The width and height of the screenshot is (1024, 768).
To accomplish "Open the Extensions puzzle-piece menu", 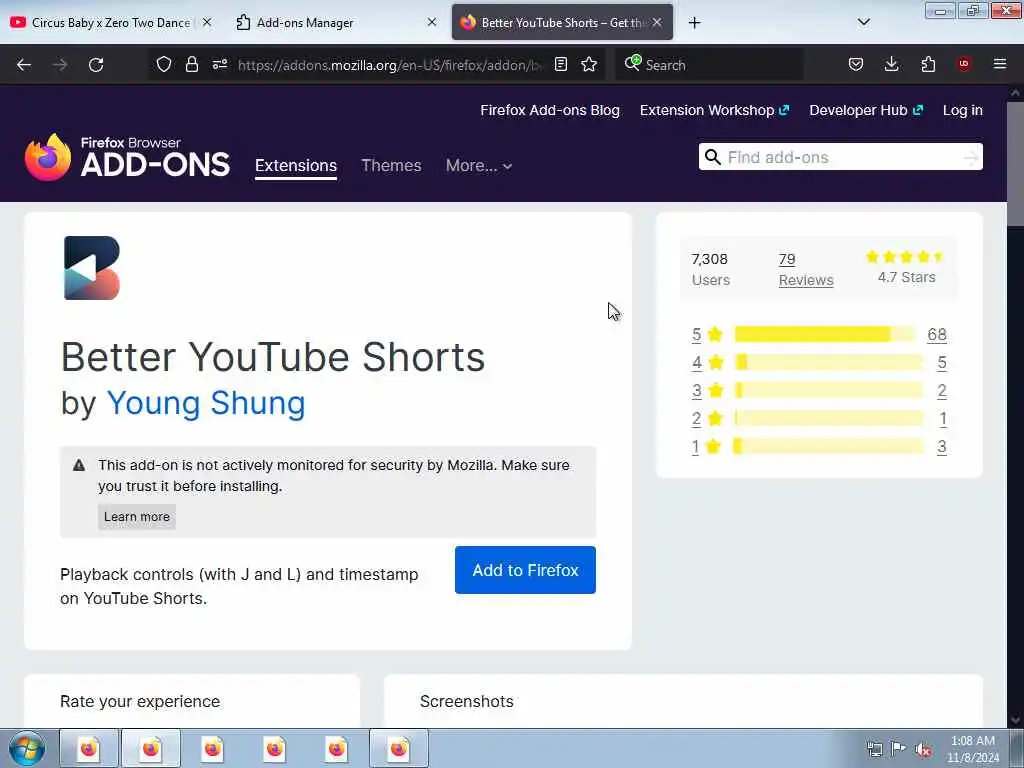I will point(928,64).
